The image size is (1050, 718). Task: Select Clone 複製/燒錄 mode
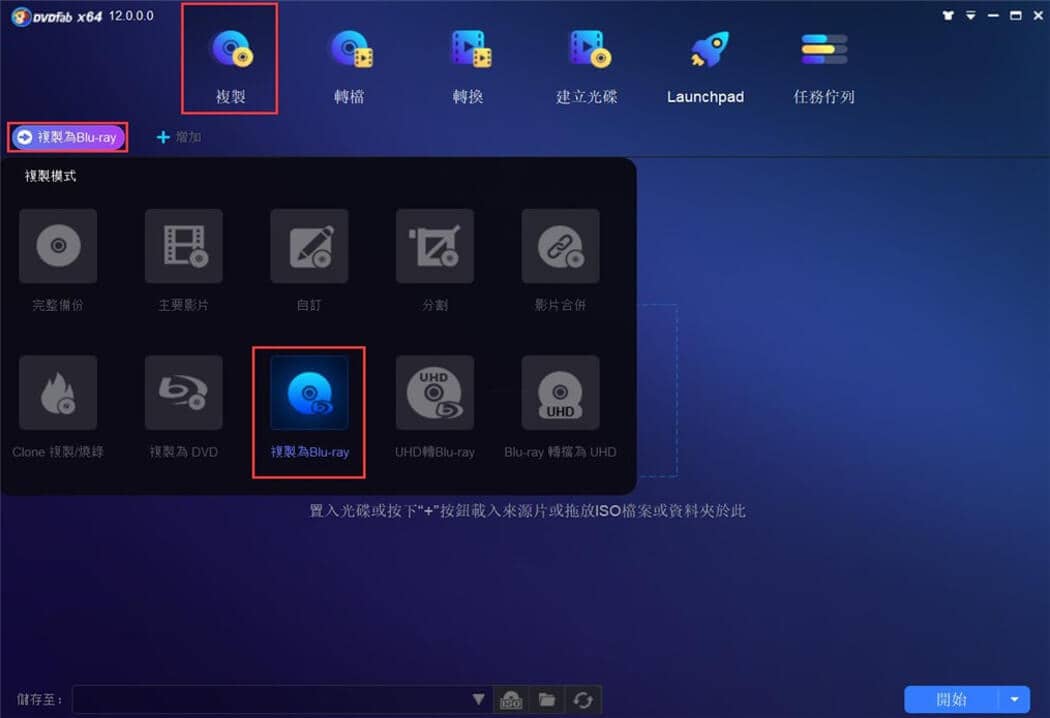pyautogui.click(x=58, y=407)
